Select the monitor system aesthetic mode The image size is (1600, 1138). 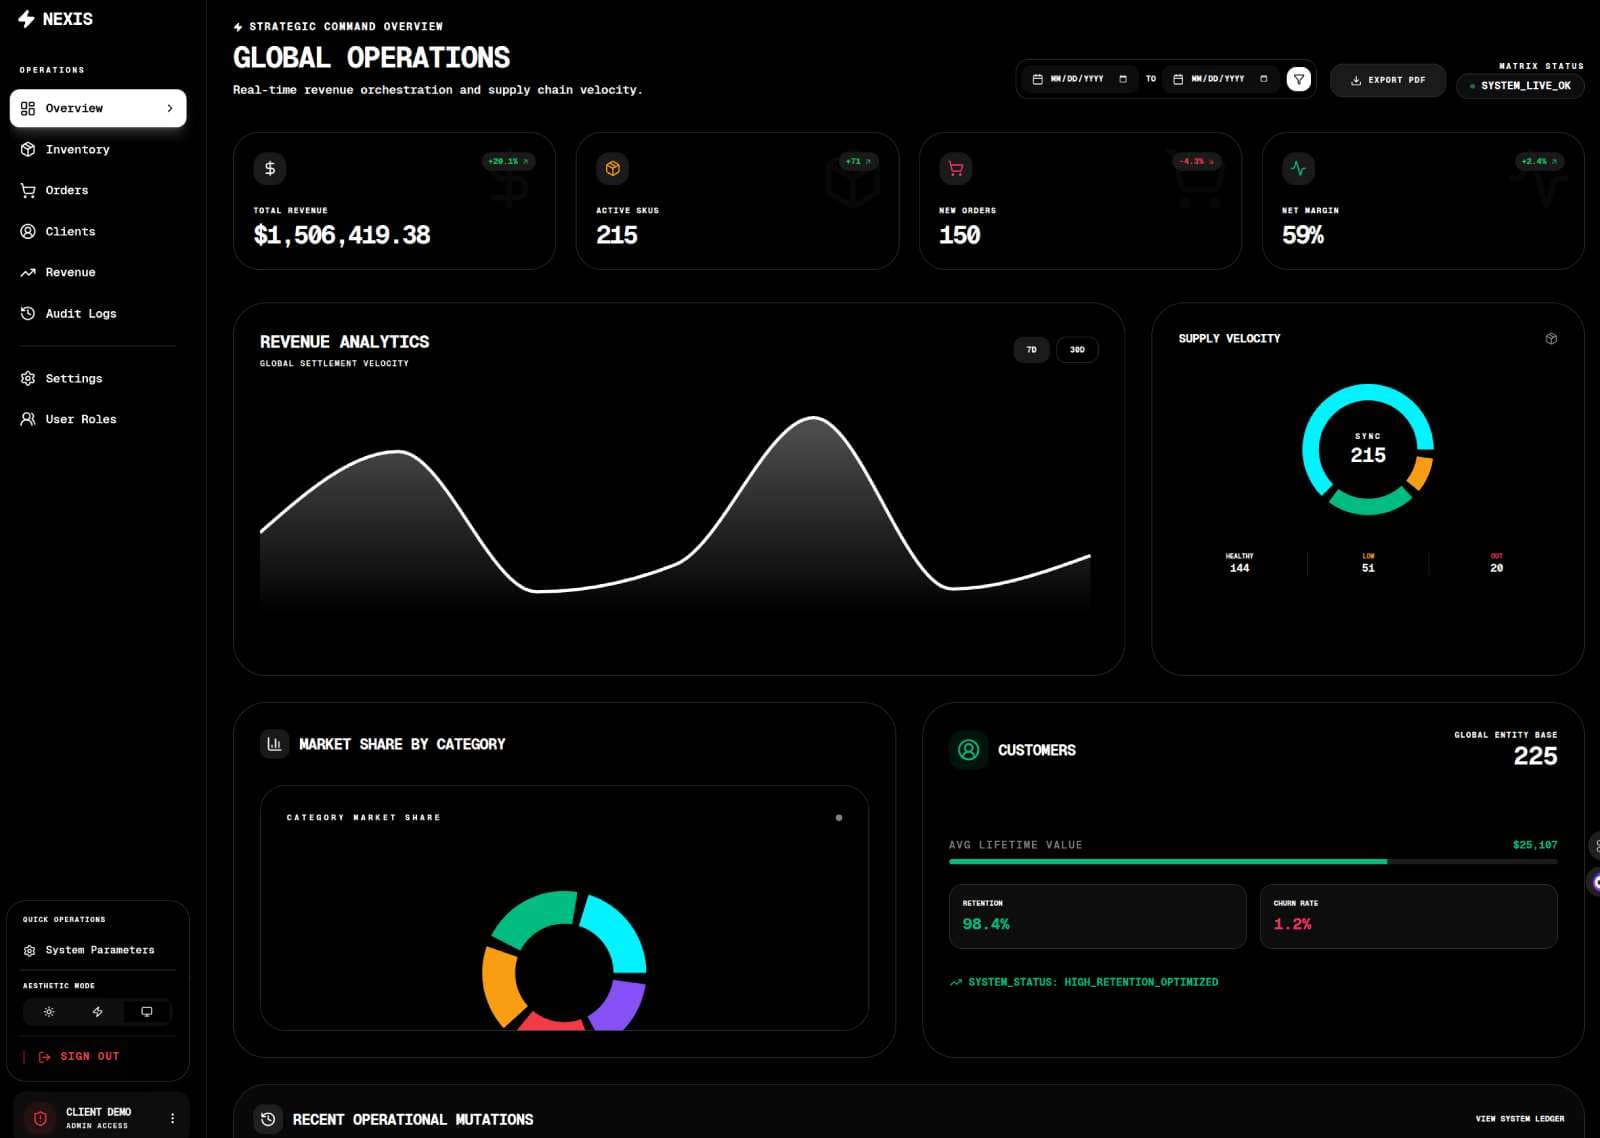(x=146, y=1012)
